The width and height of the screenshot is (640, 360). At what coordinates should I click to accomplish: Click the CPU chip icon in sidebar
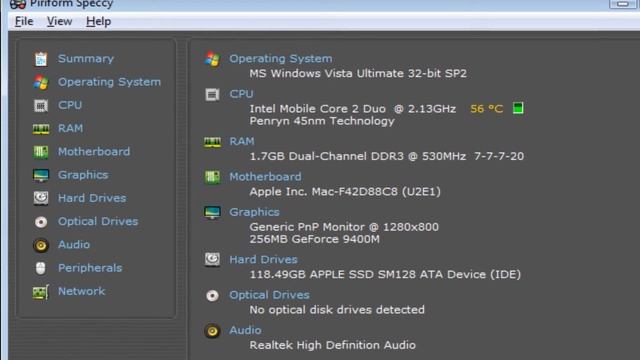click(x=41, y=106)
